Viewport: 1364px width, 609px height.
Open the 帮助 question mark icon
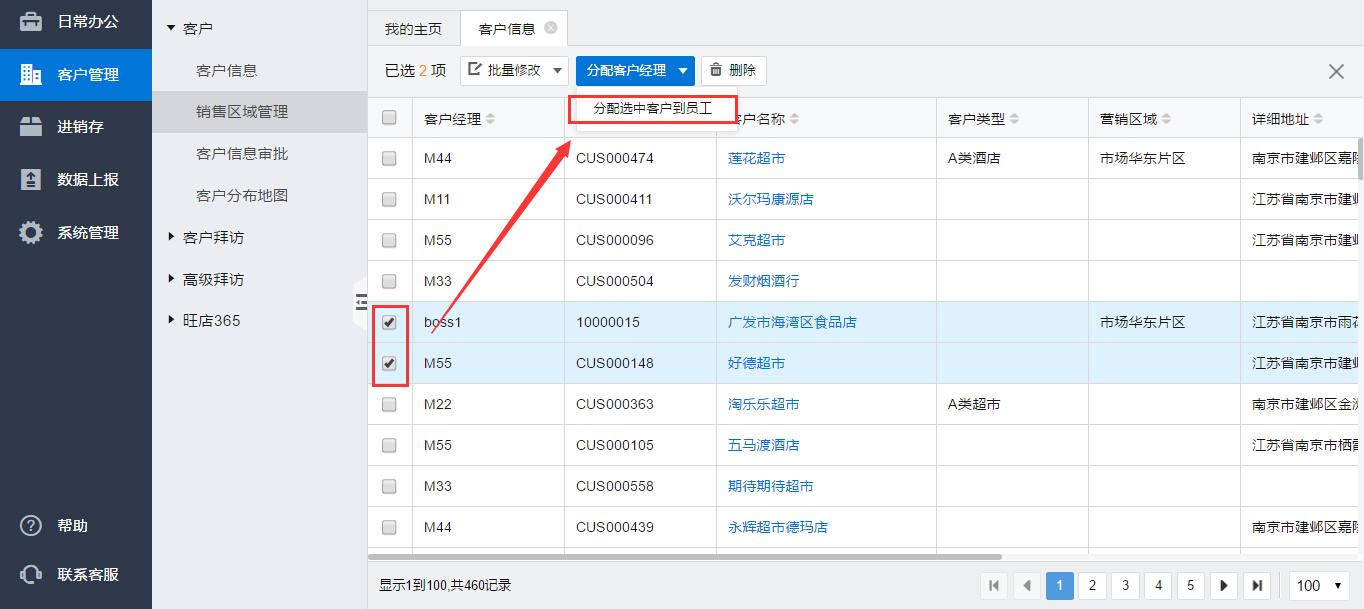[31, 526]
